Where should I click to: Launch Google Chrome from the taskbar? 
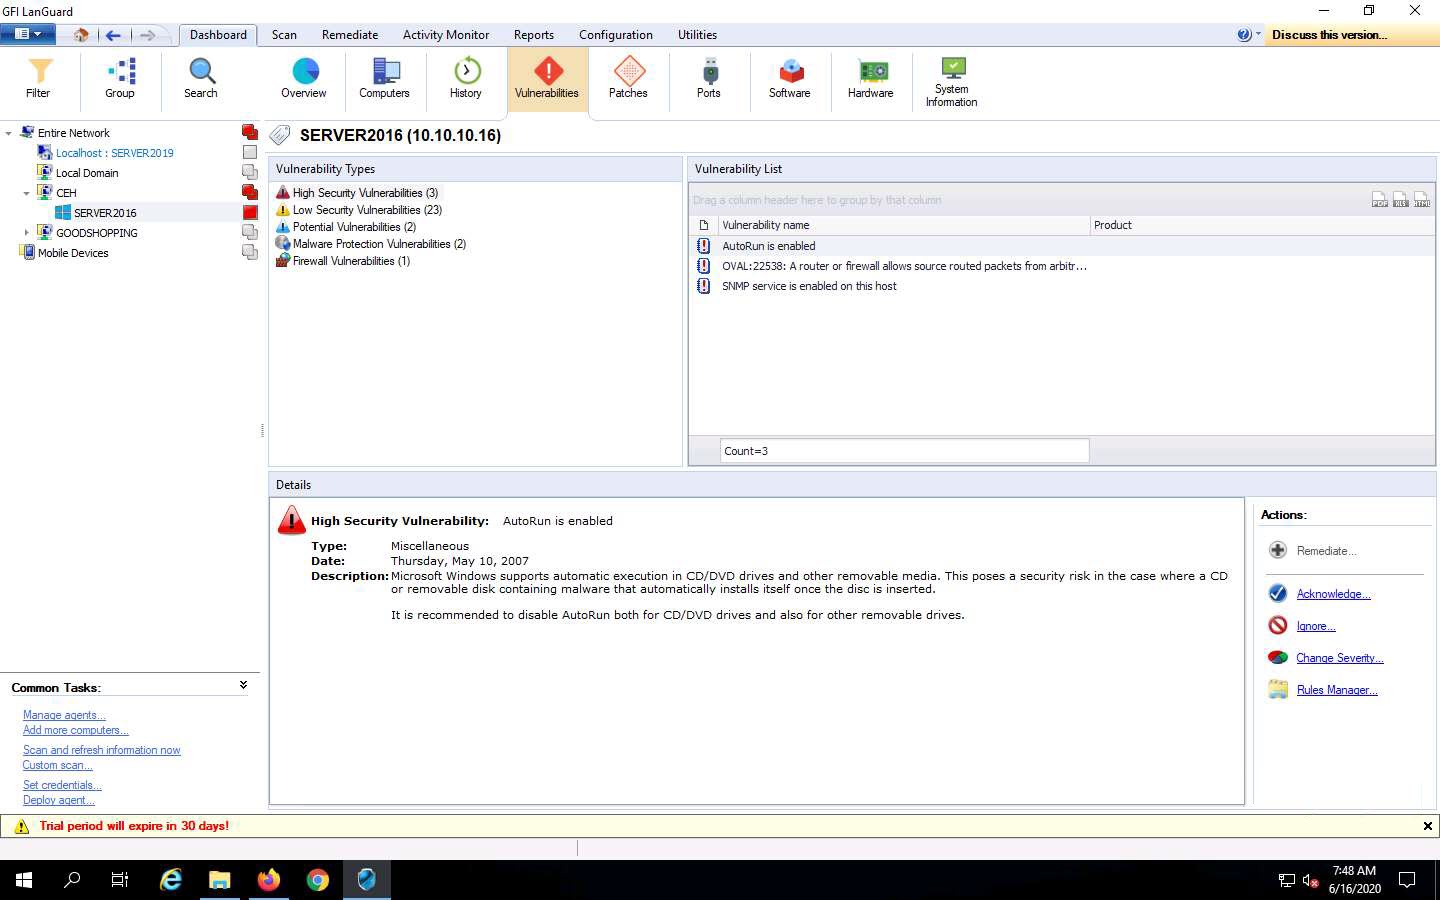click(318, 880)
